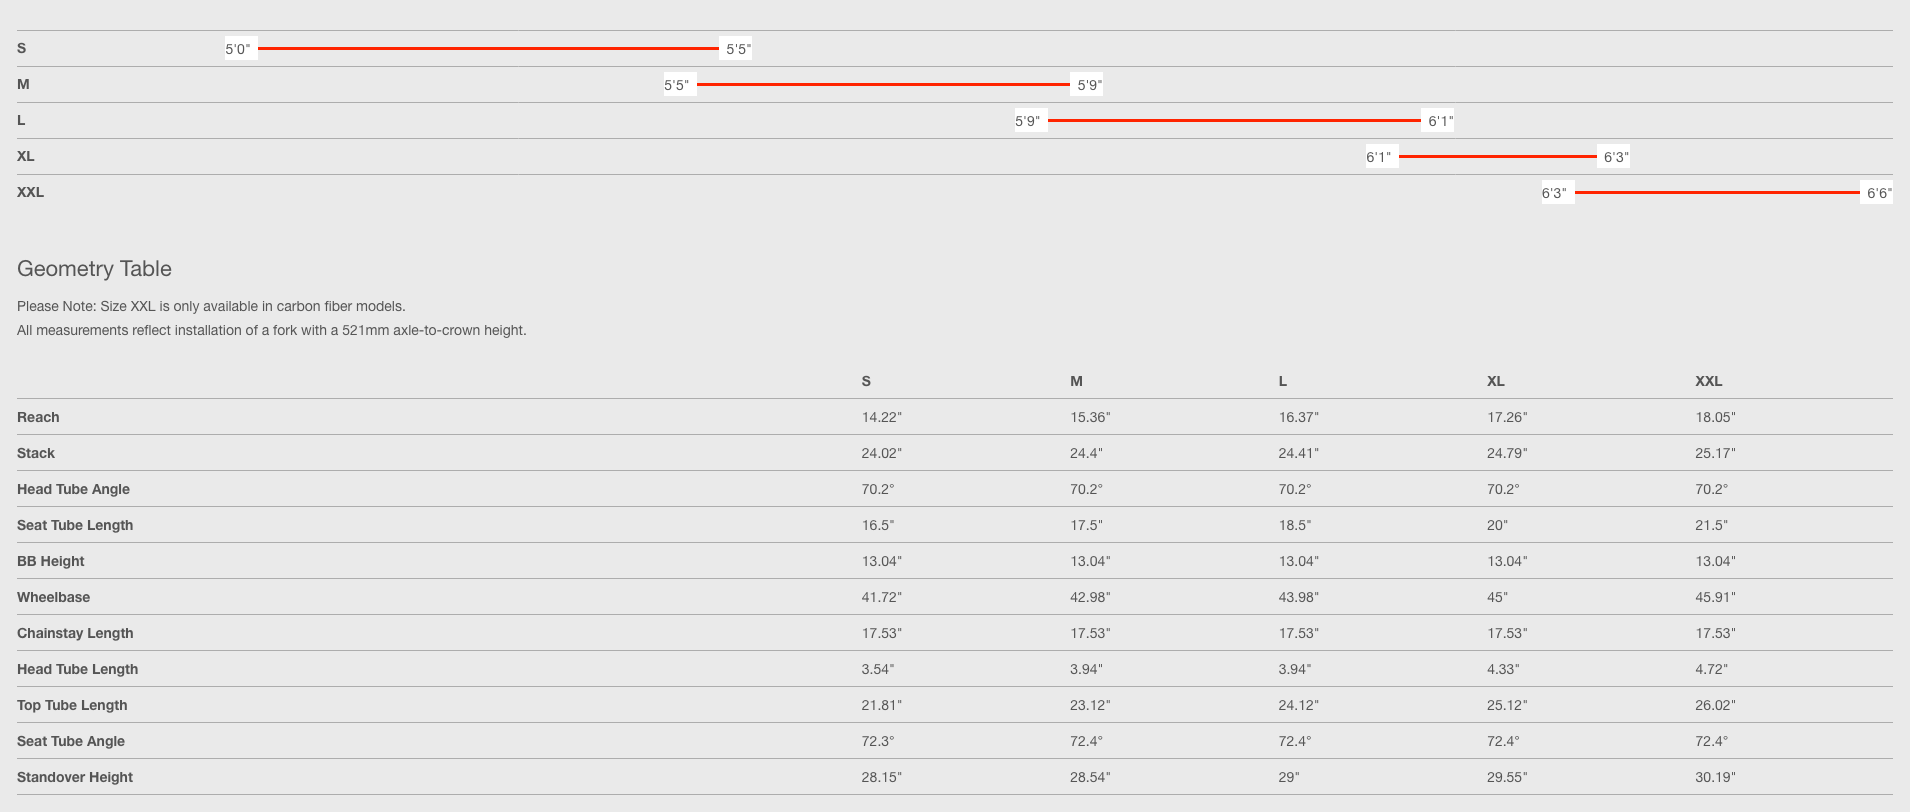This screenshot has height=812, width=1910.
Task: Click the "Head Tube Angle" row label
Action: 73,489
